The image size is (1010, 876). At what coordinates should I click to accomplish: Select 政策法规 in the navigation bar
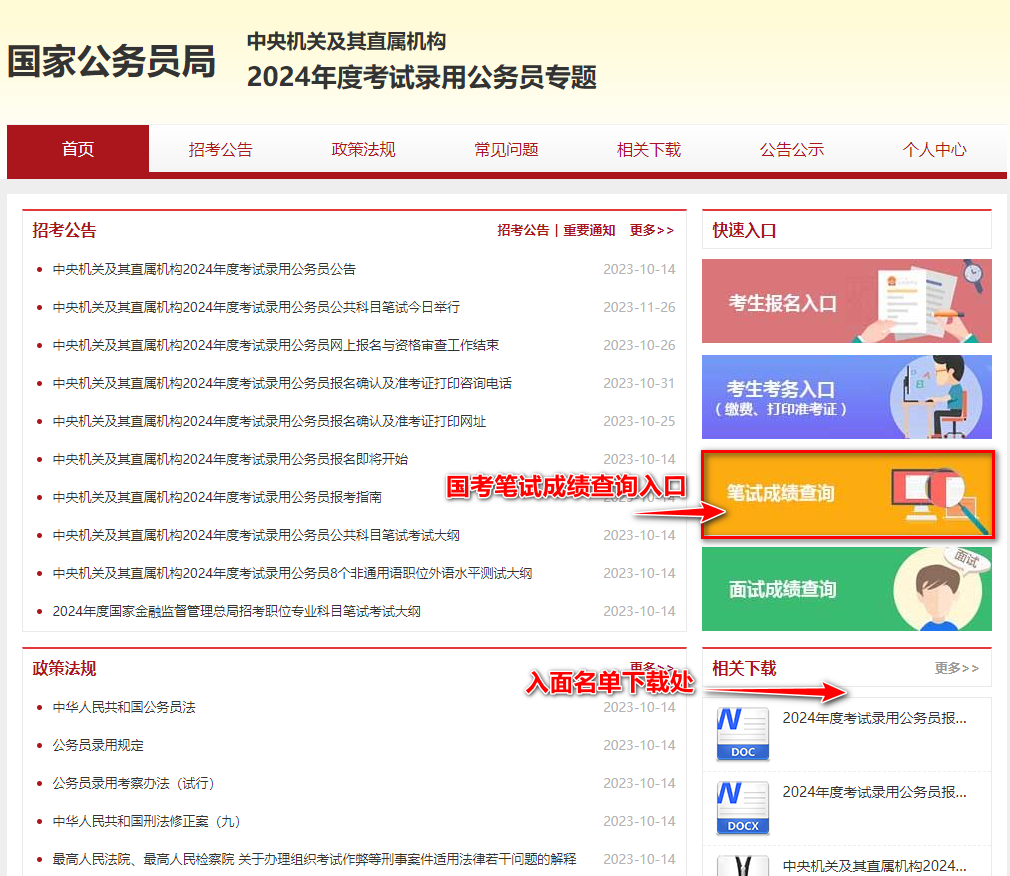[x=363, y=149]
